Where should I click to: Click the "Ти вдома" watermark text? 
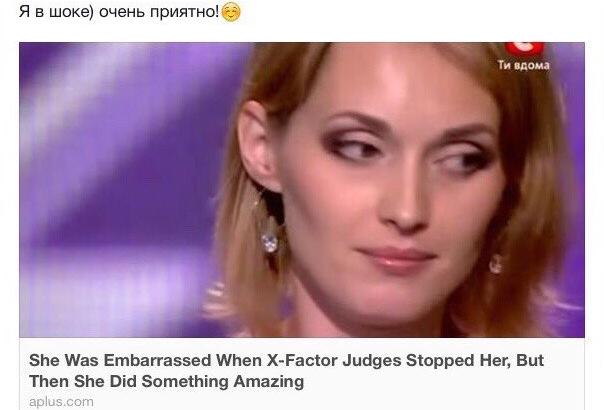523,65
